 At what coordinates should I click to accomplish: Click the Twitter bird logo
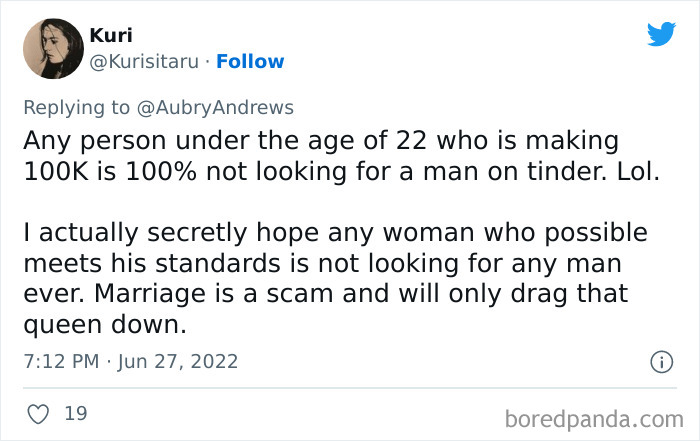661,35
